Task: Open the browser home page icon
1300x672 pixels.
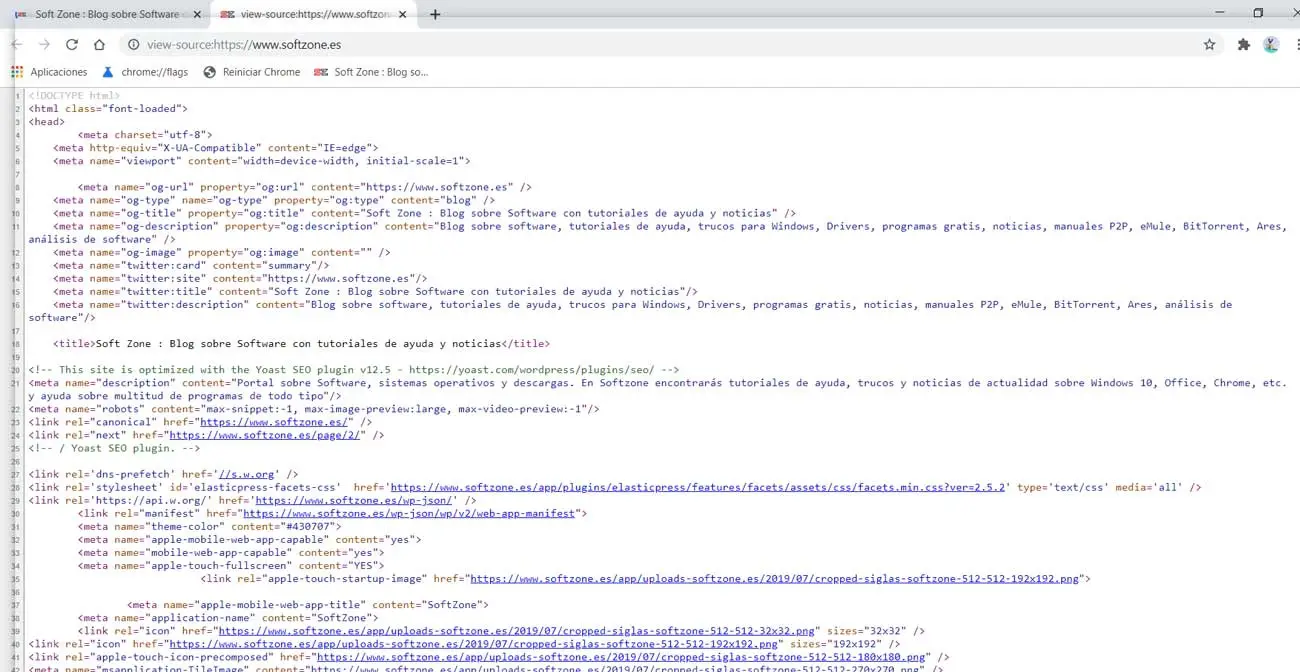Action: pyautogui.click(x=99, y=45)
